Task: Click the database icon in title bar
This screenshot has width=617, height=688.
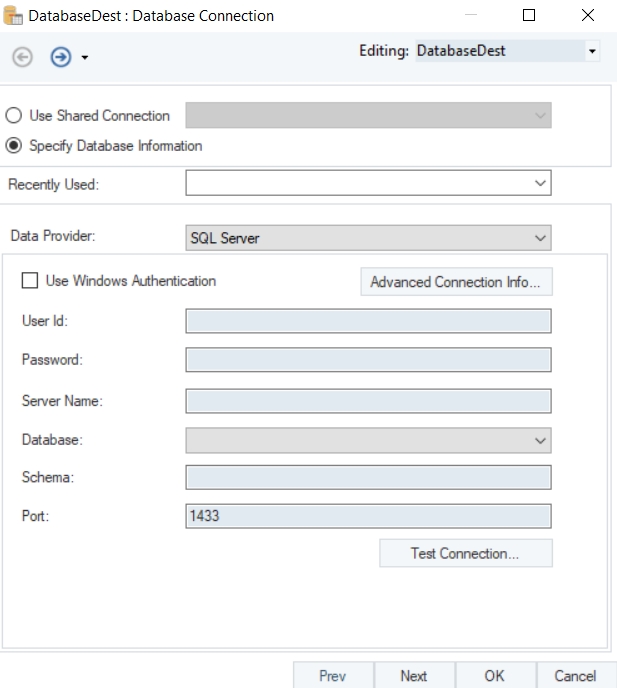Action: 12,16
